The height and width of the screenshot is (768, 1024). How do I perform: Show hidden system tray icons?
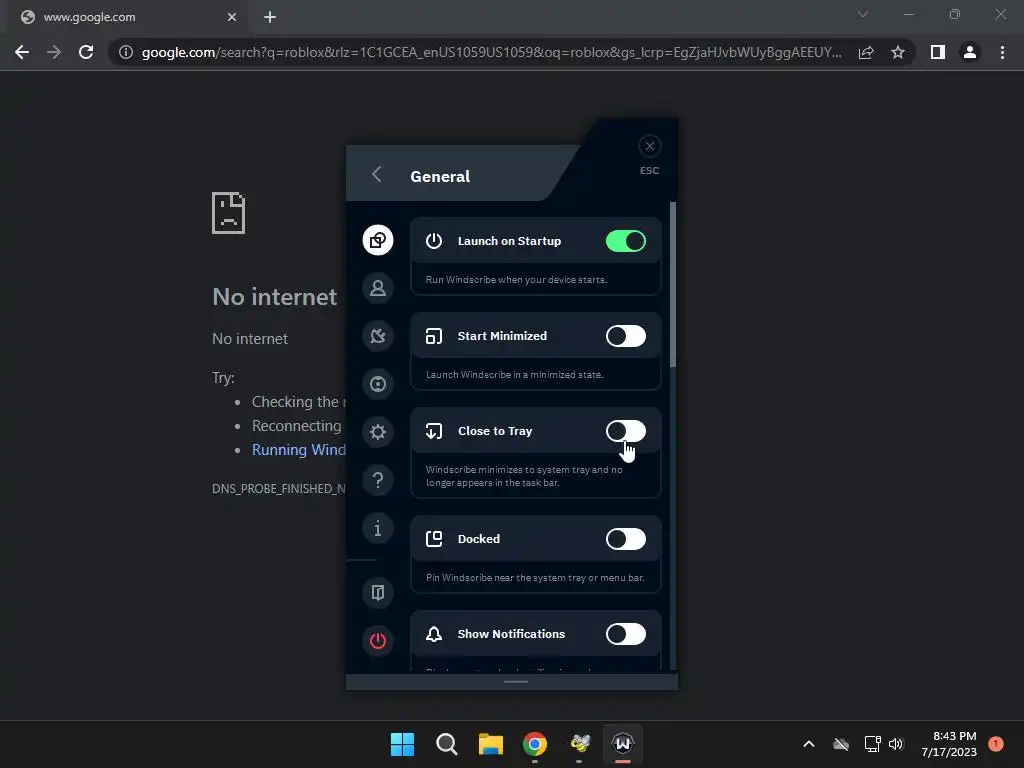click(808, 744)
